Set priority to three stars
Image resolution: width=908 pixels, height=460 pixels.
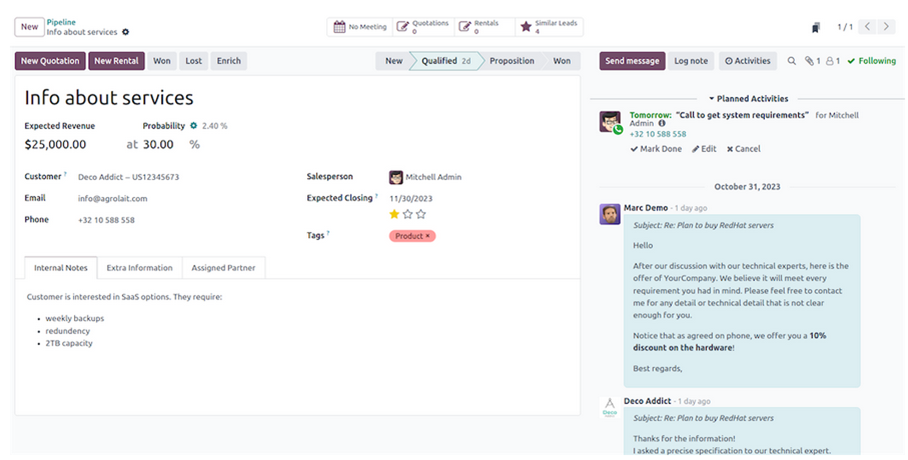coord(421,214)
